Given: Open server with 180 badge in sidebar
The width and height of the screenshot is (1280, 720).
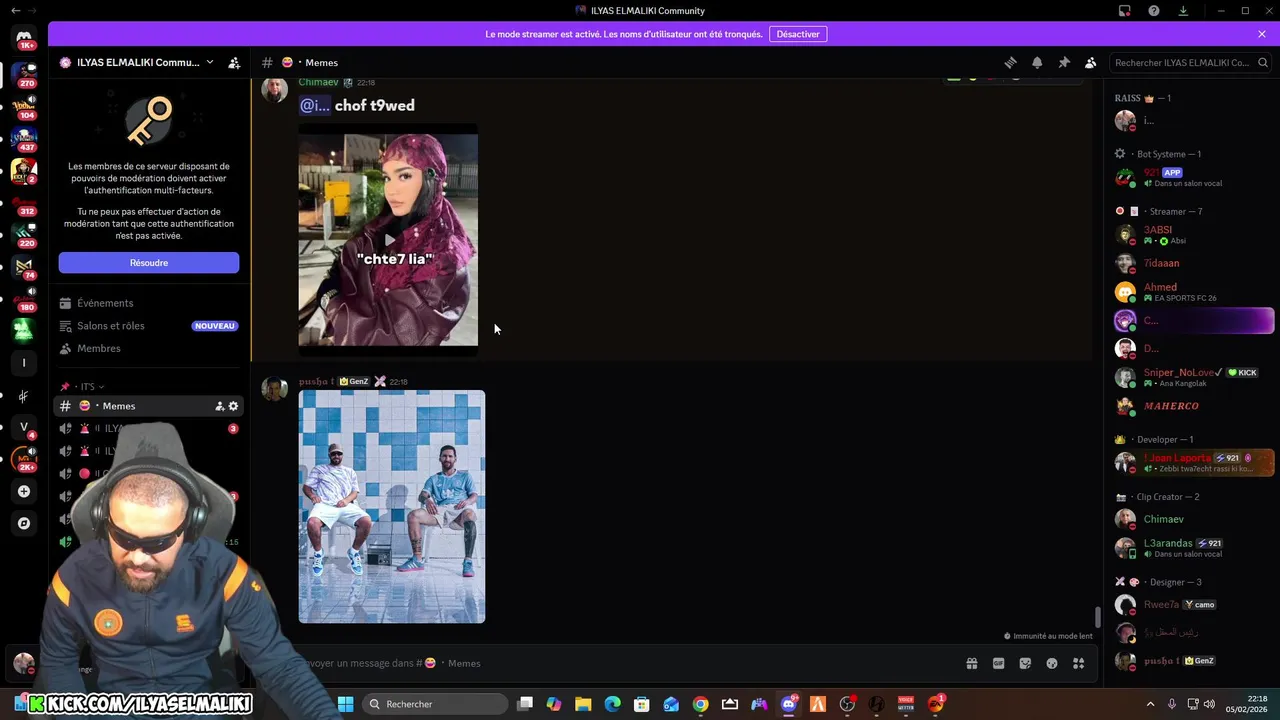Looking at the screenshot, I should pyautogui.click(x=24, y=299).
